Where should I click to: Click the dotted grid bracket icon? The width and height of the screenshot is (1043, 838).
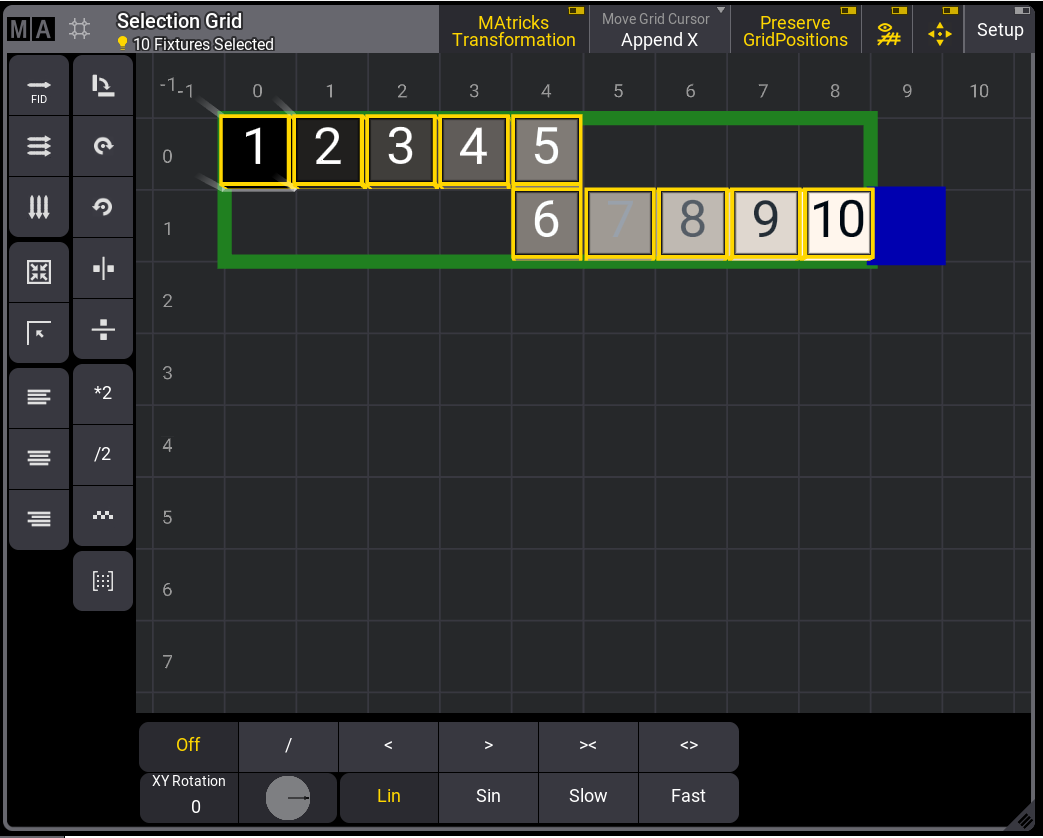pos(102,580)
